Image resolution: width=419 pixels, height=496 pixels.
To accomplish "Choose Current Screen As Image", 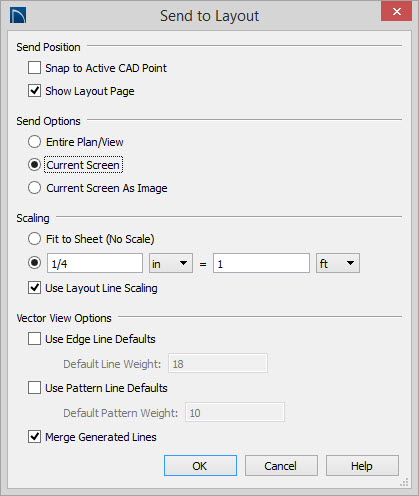I will coord(34,188).
